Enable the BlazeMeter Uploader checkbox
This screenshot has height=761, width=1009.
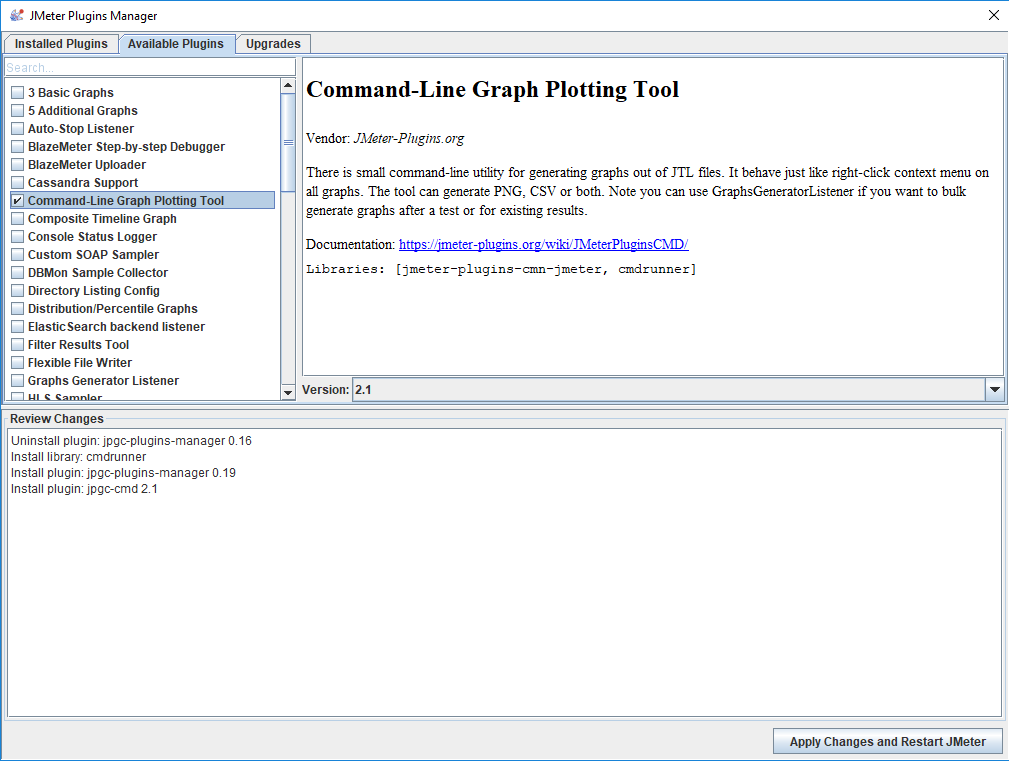(17, 165)
